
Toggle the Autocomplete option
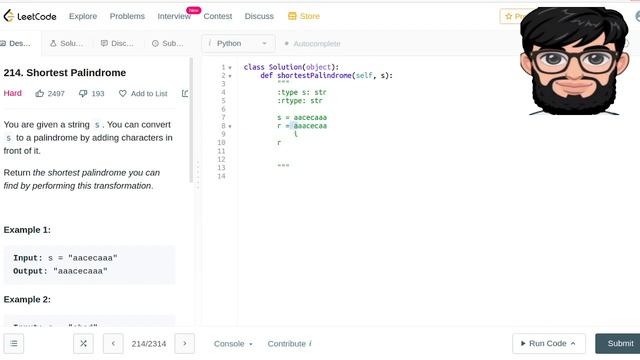(312, 44)
